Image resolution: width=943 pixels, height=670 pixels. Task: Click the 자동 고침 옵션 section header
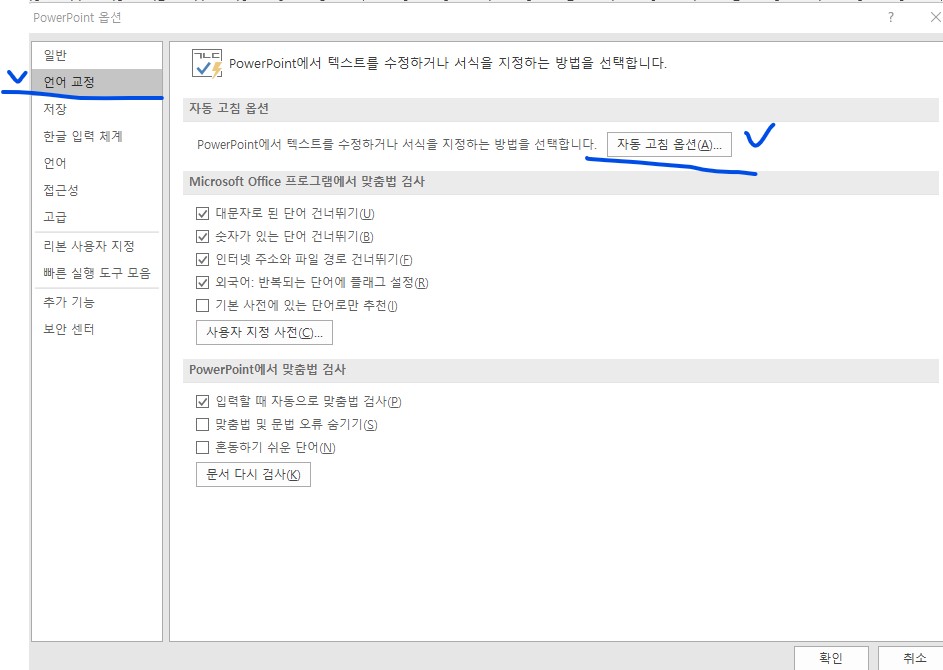click(x=229, y=108)
